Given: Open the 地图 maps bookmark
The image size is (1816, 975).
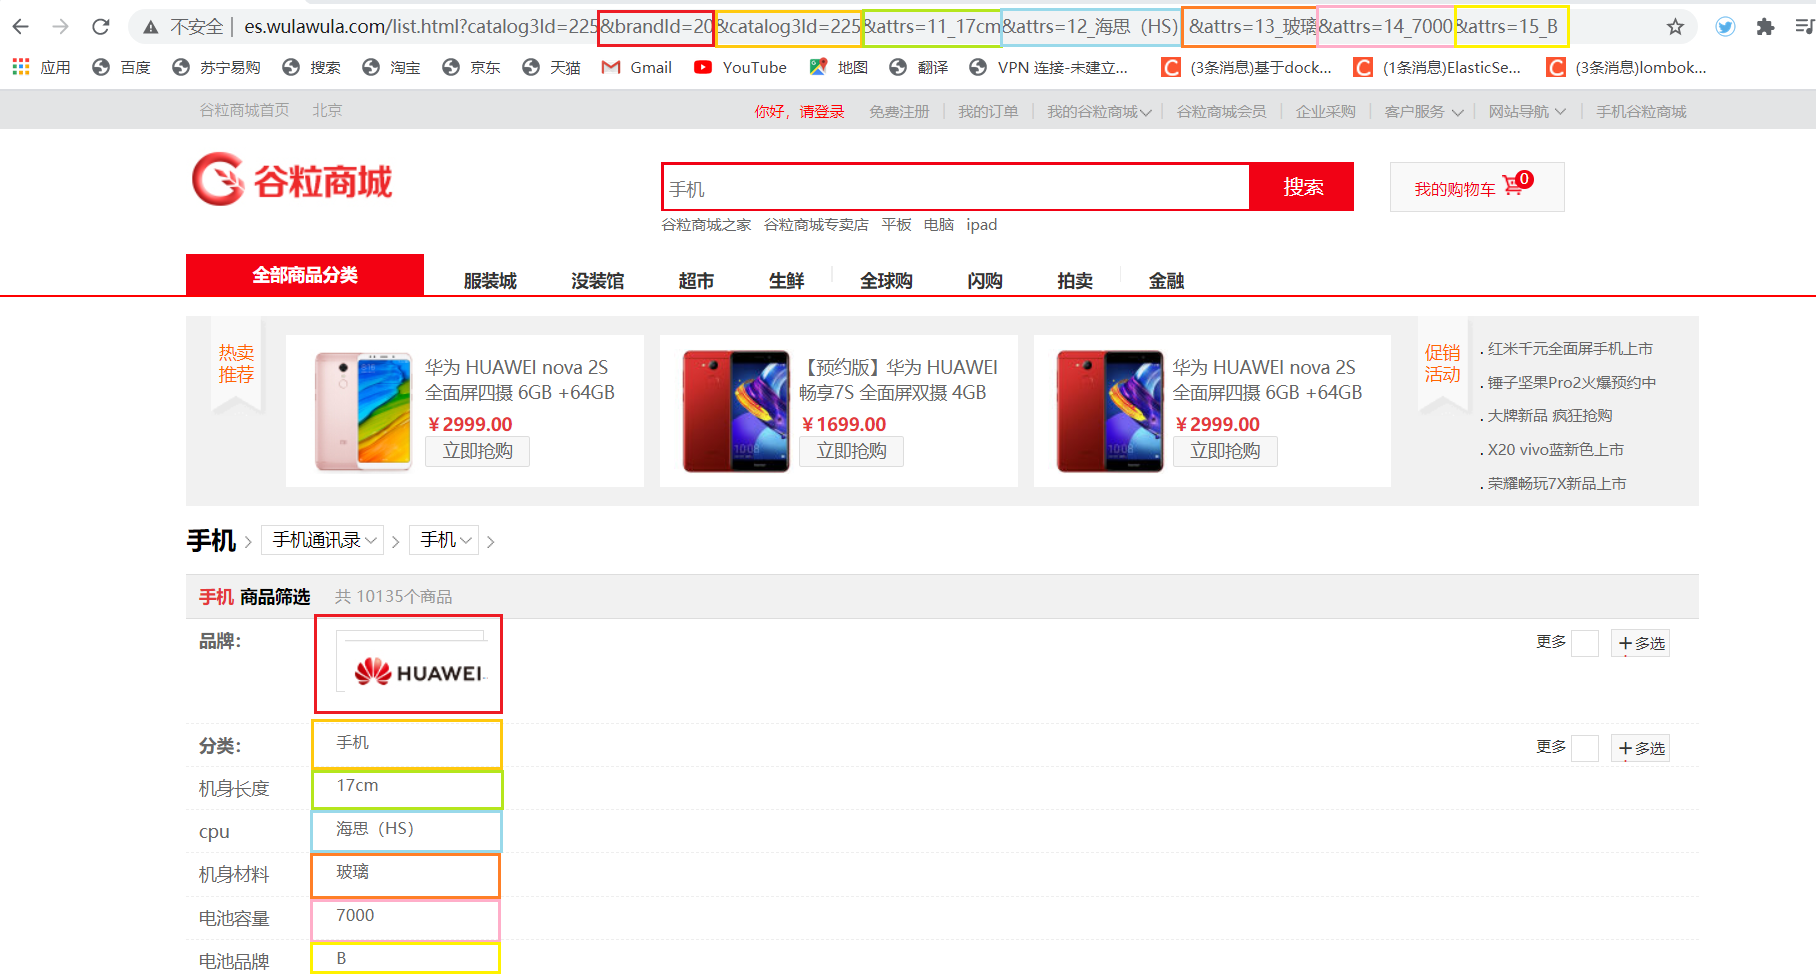Looking at the screenshot, I should 838,67.
